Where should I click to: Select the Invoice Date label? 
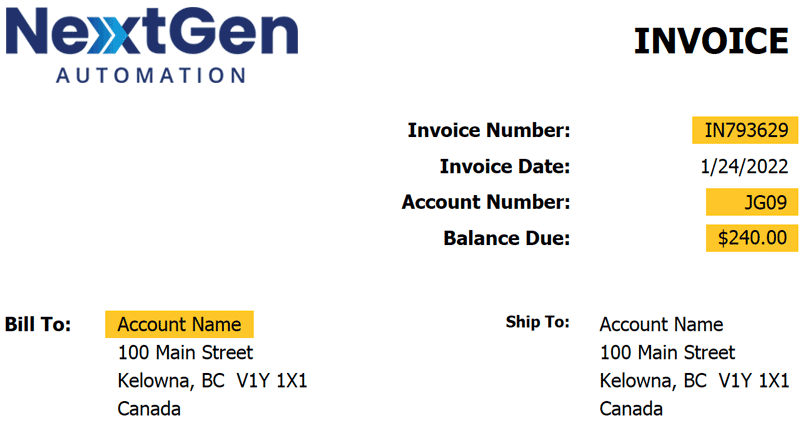[x=505, y=166]
